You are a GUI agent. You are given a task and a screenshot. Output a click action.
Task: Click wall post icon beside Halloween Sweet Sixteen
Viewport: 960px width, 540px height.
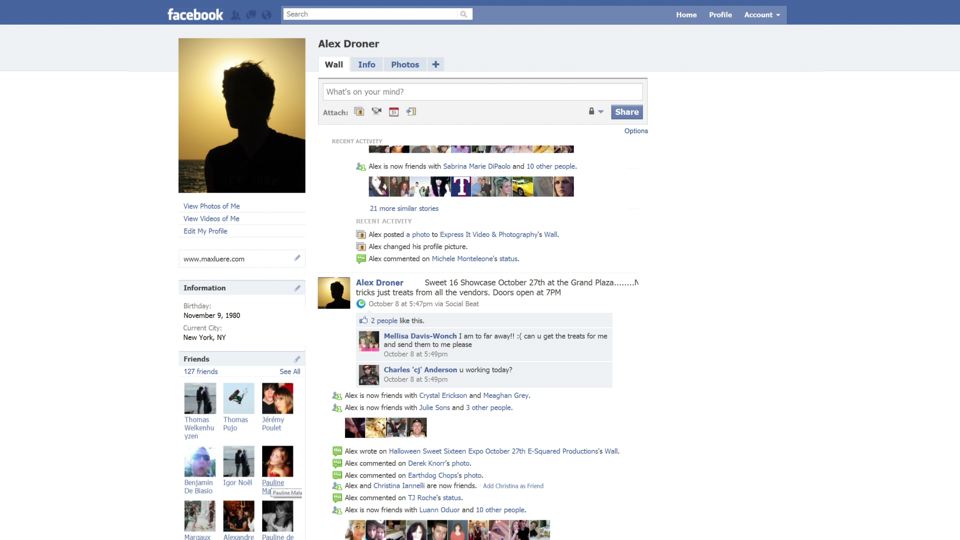click(x=337, y=451)
